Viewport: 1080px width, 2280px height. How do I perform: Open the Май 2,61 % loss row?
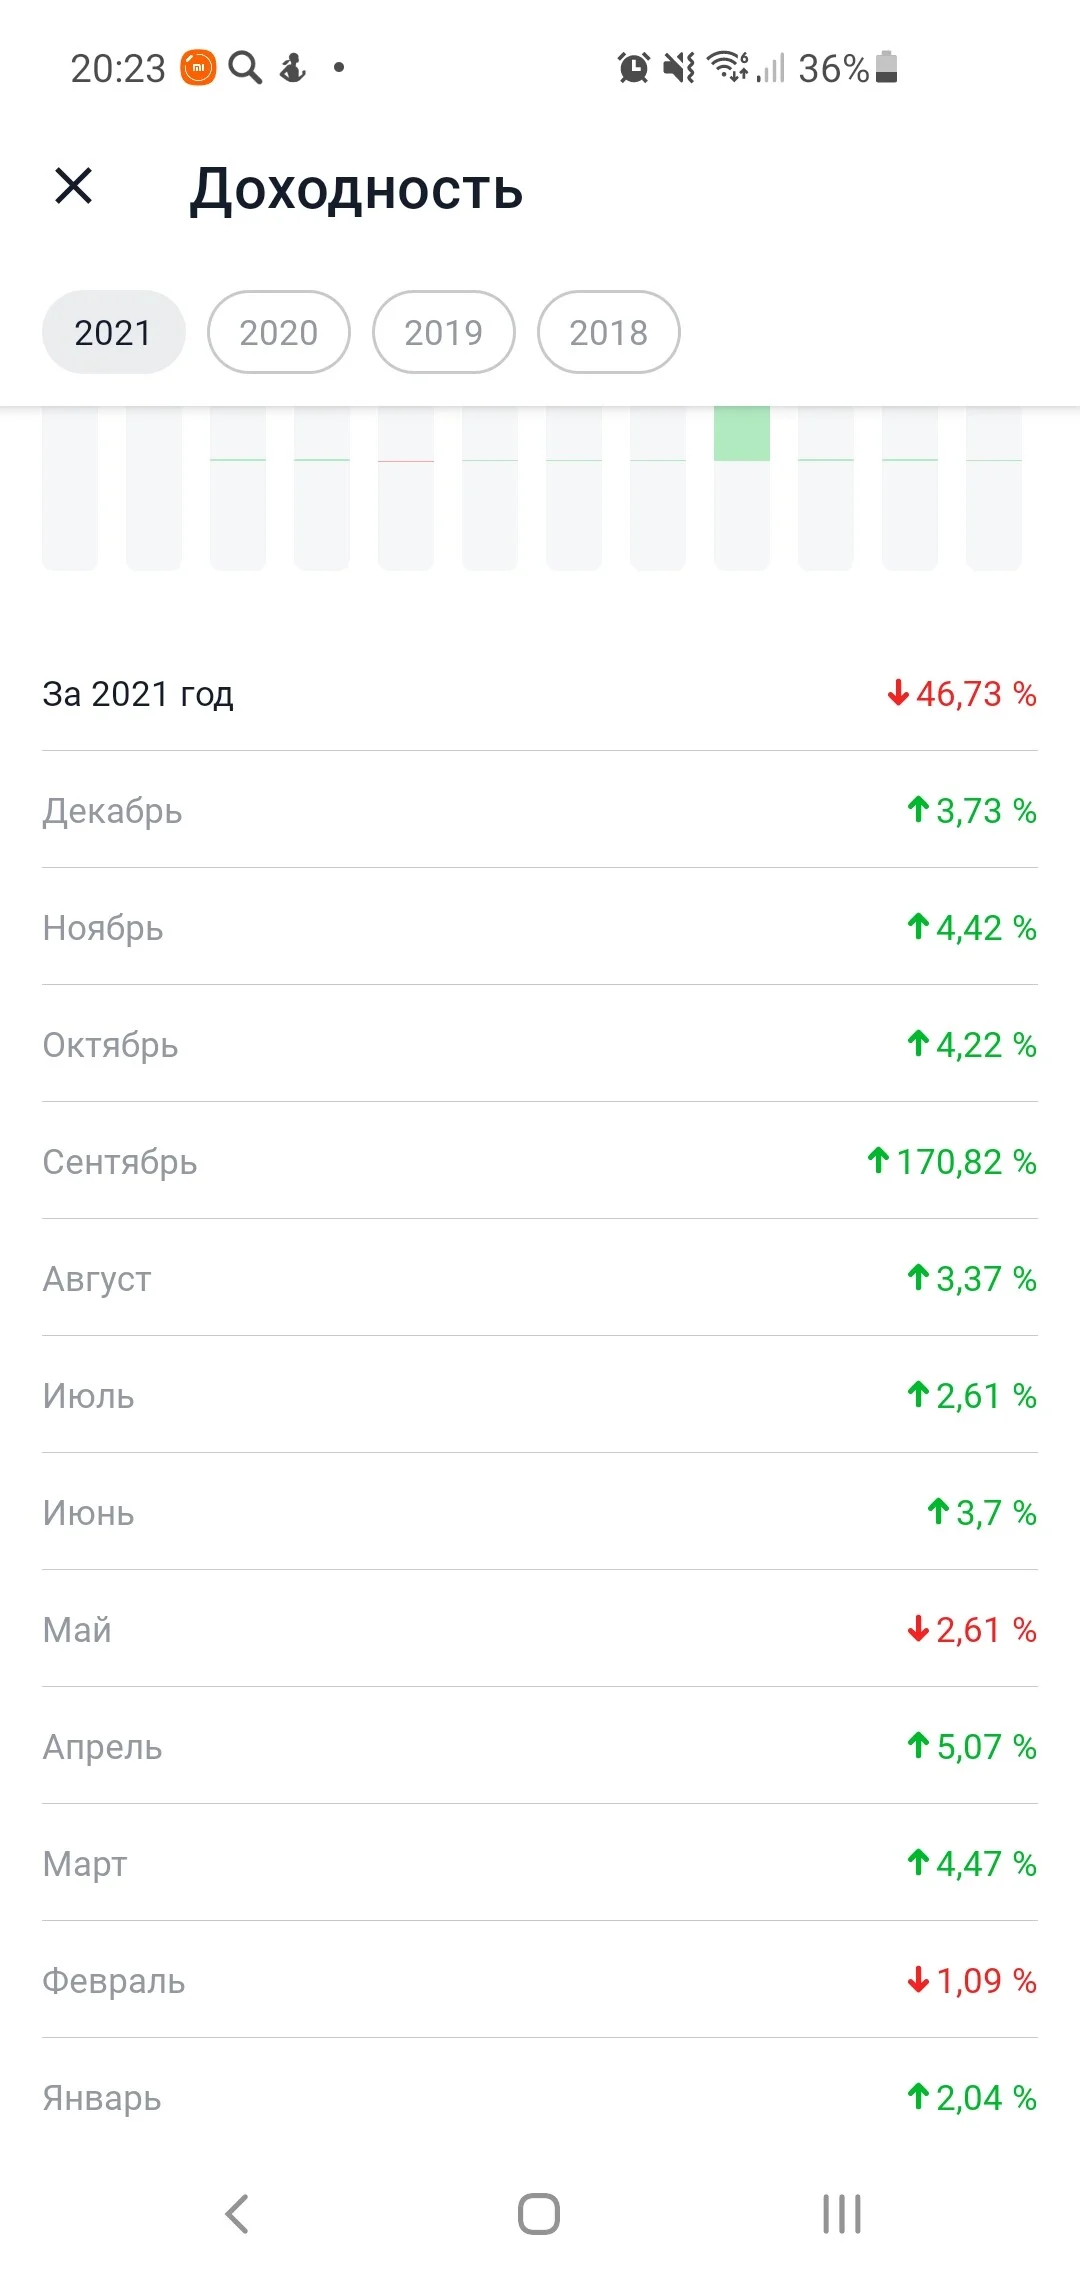coord(540,1629)
